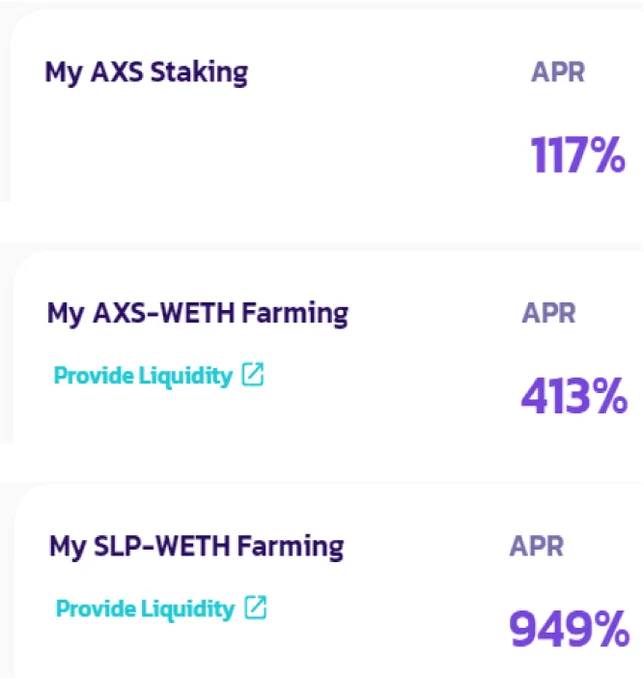Click the APR label in the AXS Staking card
The height and width of the screenshot is (680, 644).
coord(558,72)
